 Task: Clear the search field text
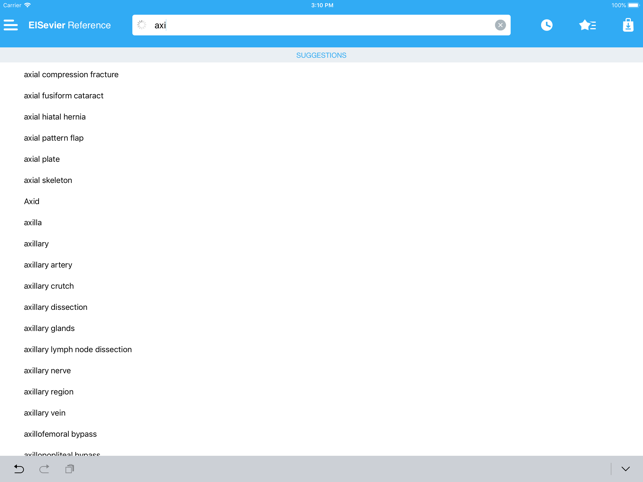click(500, 25)
